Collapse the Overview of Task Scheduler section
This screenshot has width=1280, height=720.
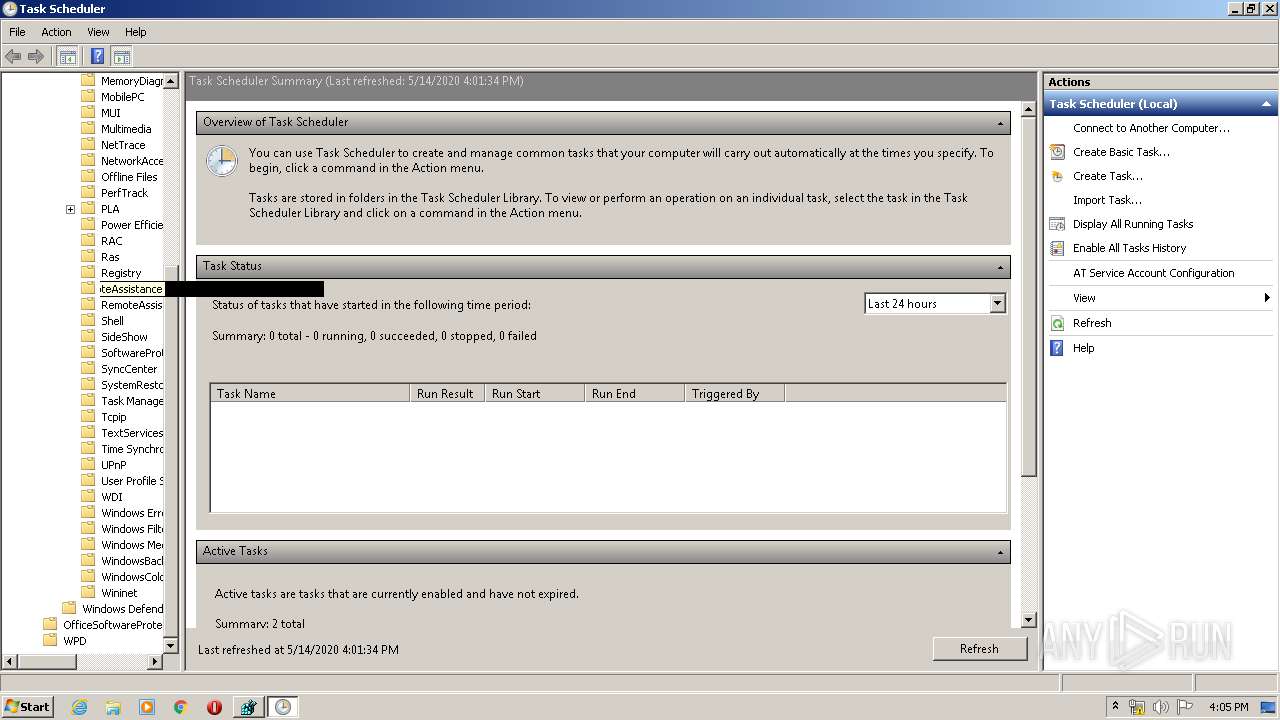click(x=1000, y=123)
